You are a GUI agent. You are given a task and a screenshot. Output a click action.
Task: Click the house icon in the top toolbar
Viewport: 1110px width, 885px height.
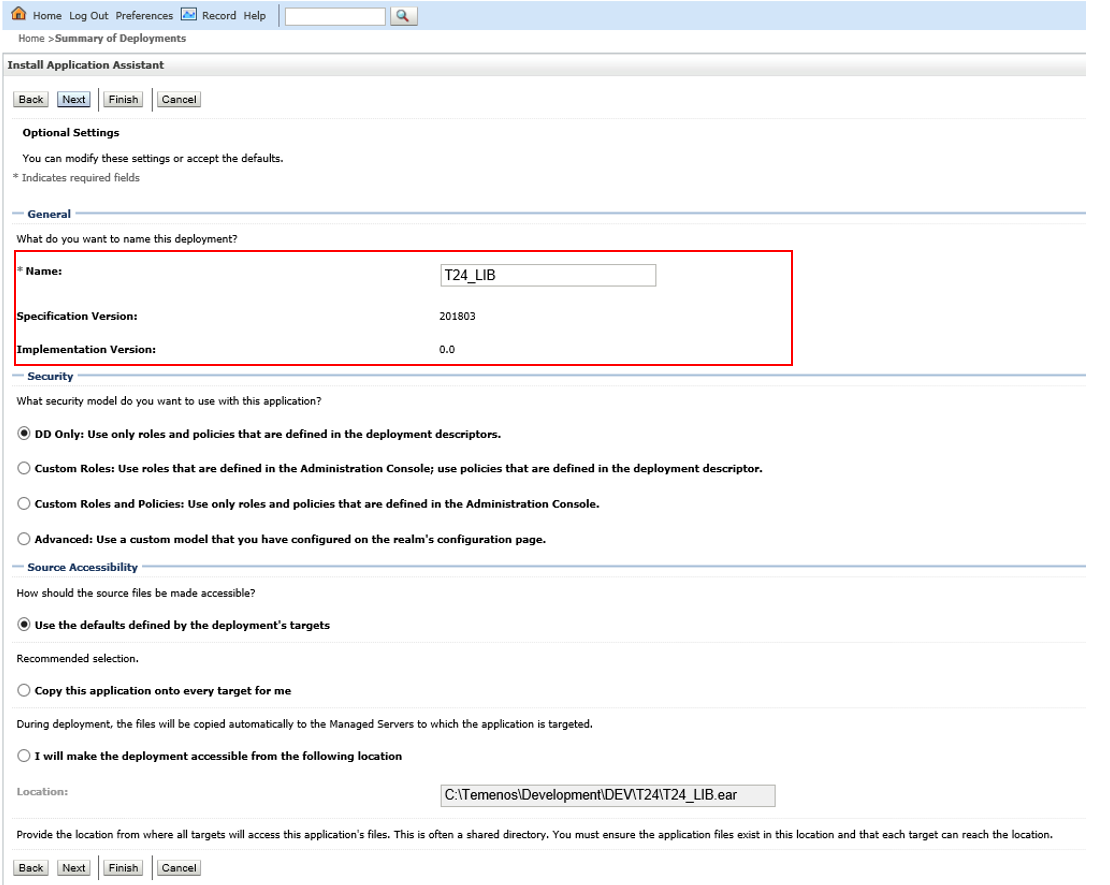13,16
